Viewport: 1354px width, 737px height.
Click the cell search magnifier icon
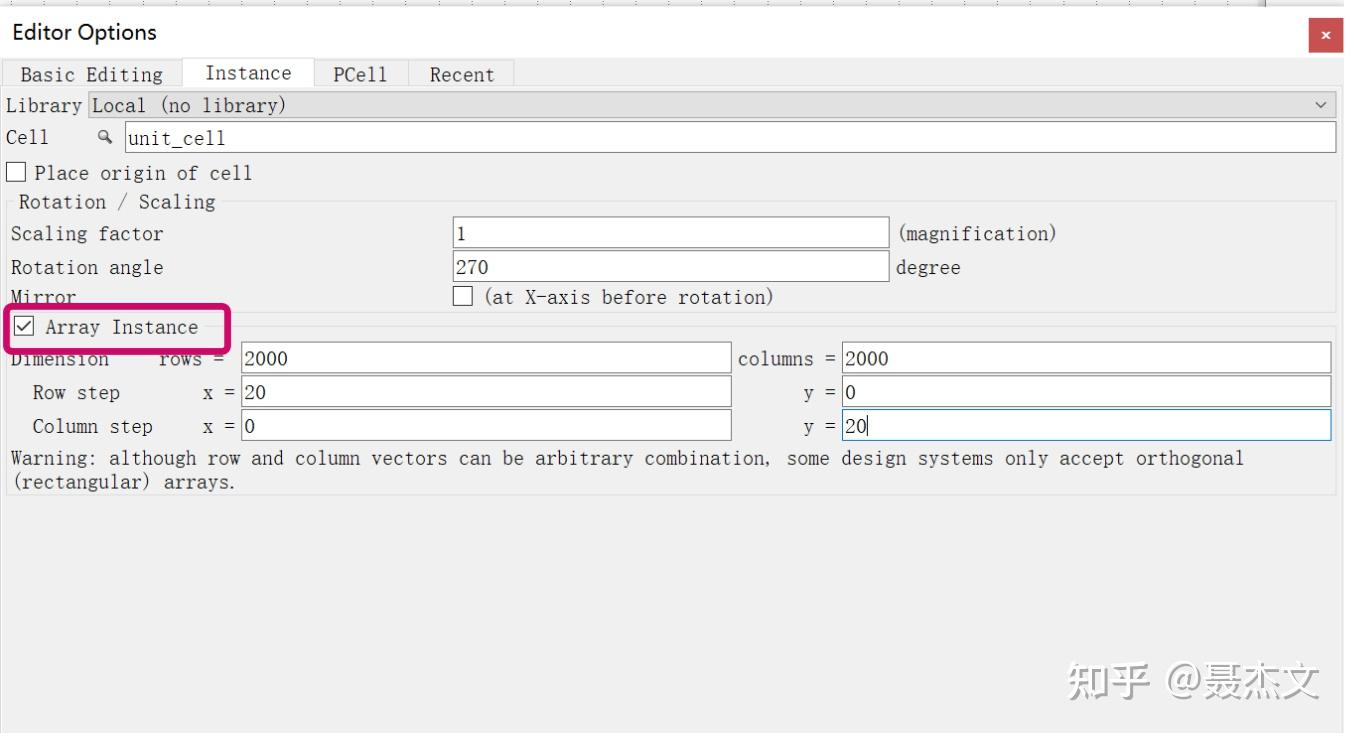[x=105, y=138]
